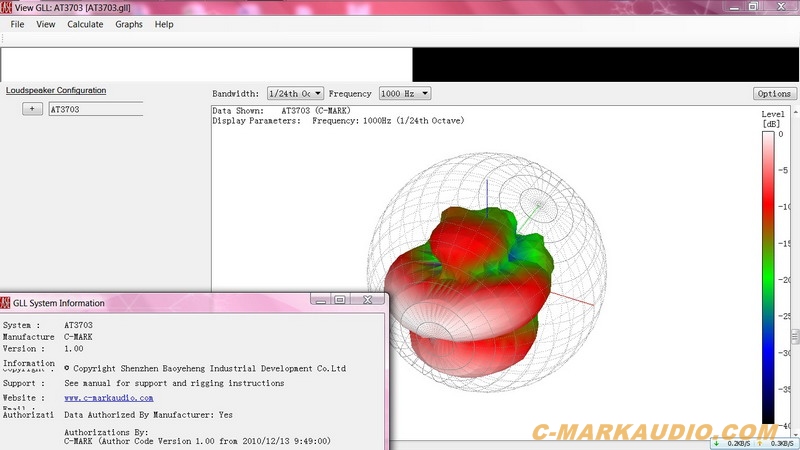Click the plus button beside AT3703
The height and width of the screenshot is (450, 800).
[32, 109]
